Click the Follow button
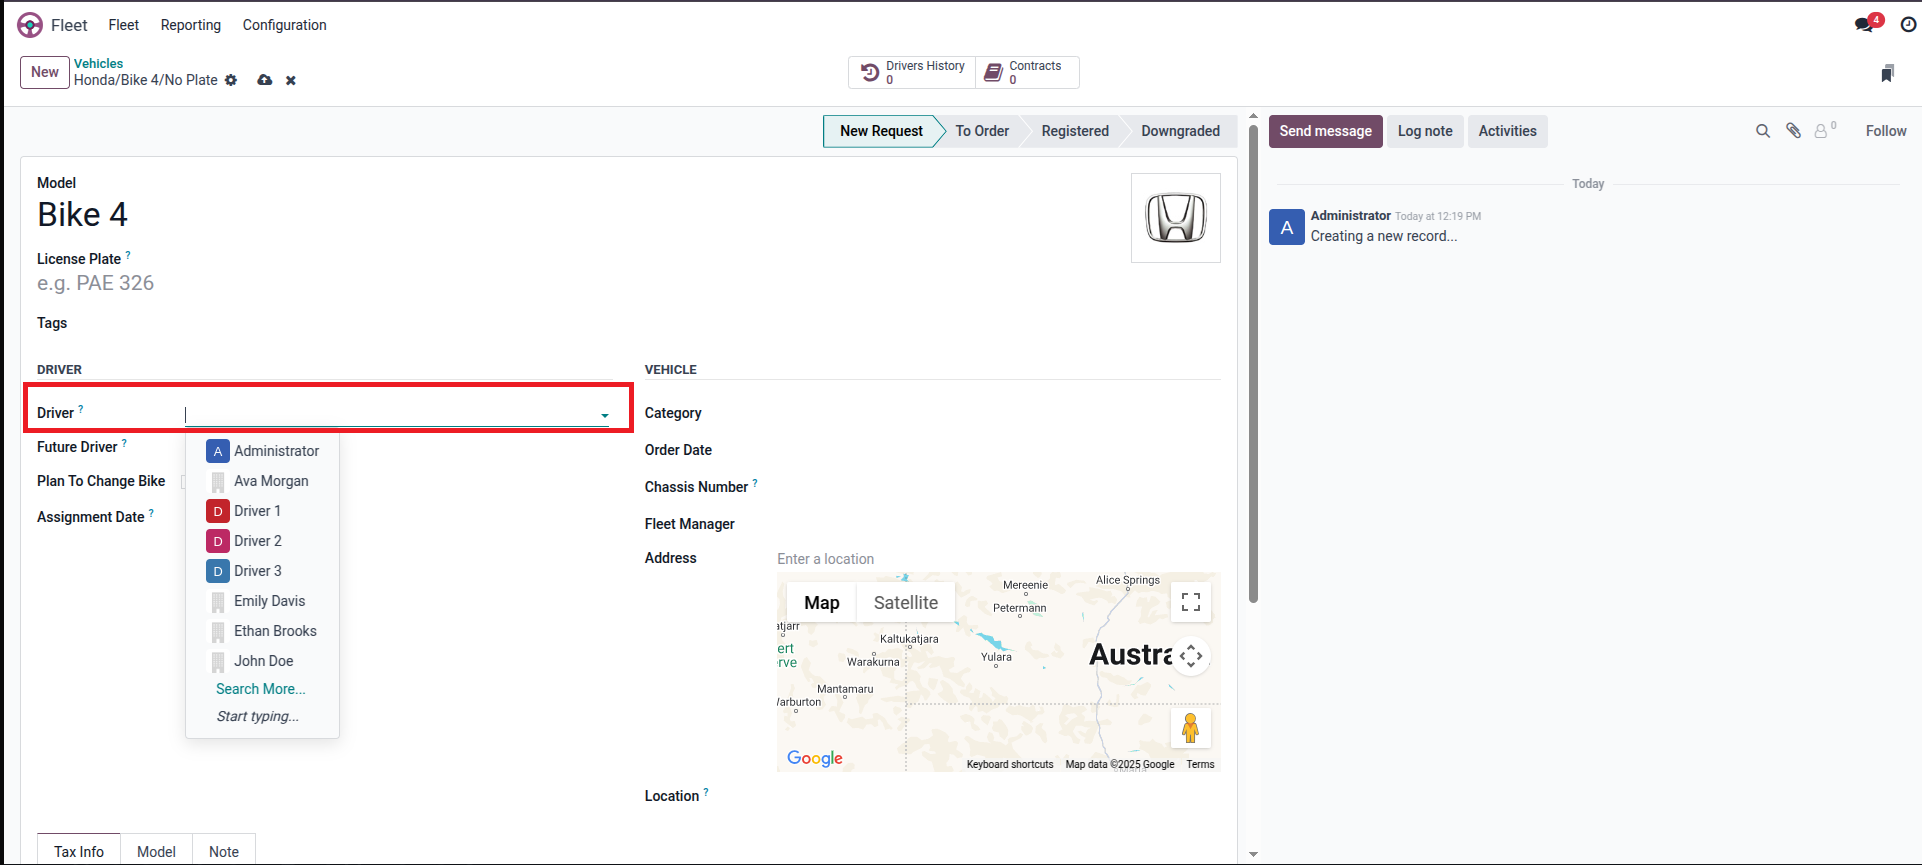The image size is (1922, 865). point(1886,131)
